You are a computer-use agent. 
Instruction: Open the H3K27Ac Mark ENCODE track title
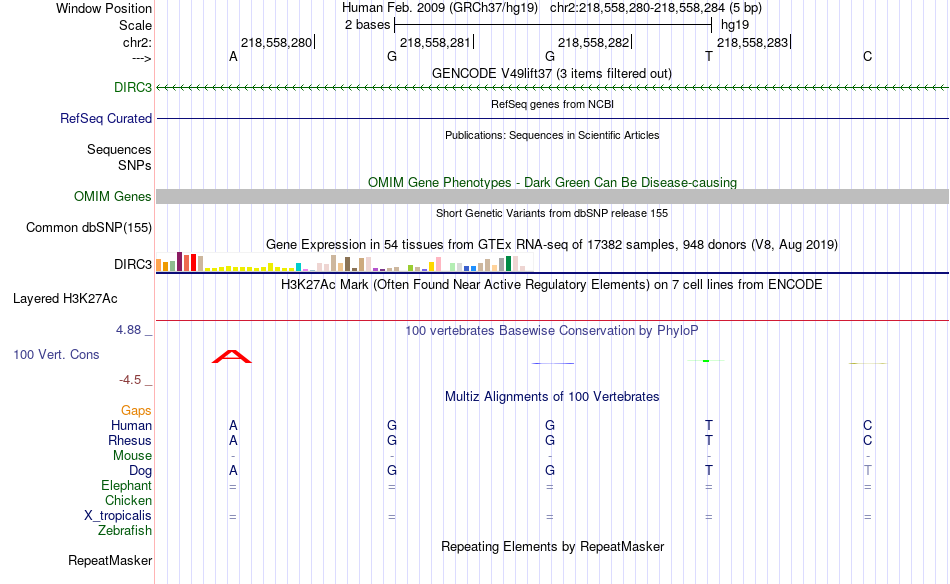(x=552, y=285)
